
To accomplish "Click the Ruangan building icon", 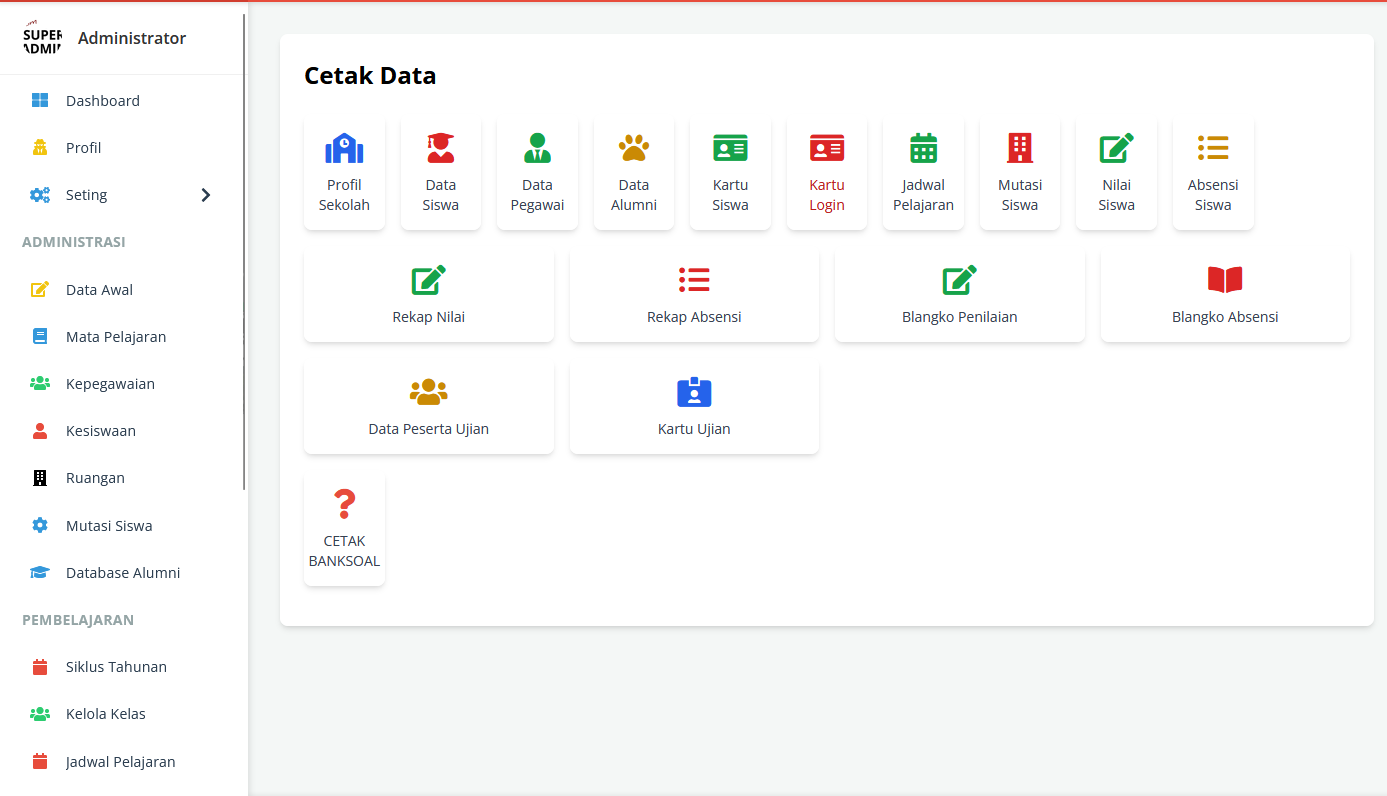I will (40, 478).
